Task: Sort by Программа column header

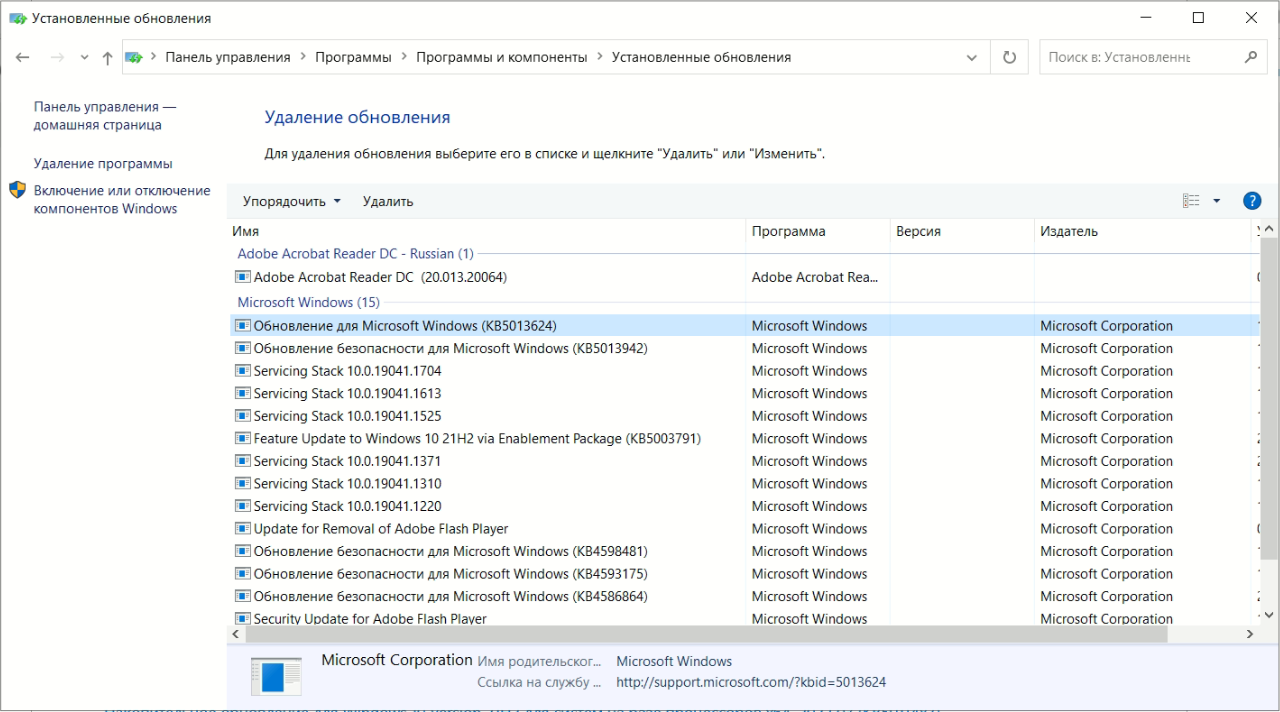Action: tap(817, 231)
